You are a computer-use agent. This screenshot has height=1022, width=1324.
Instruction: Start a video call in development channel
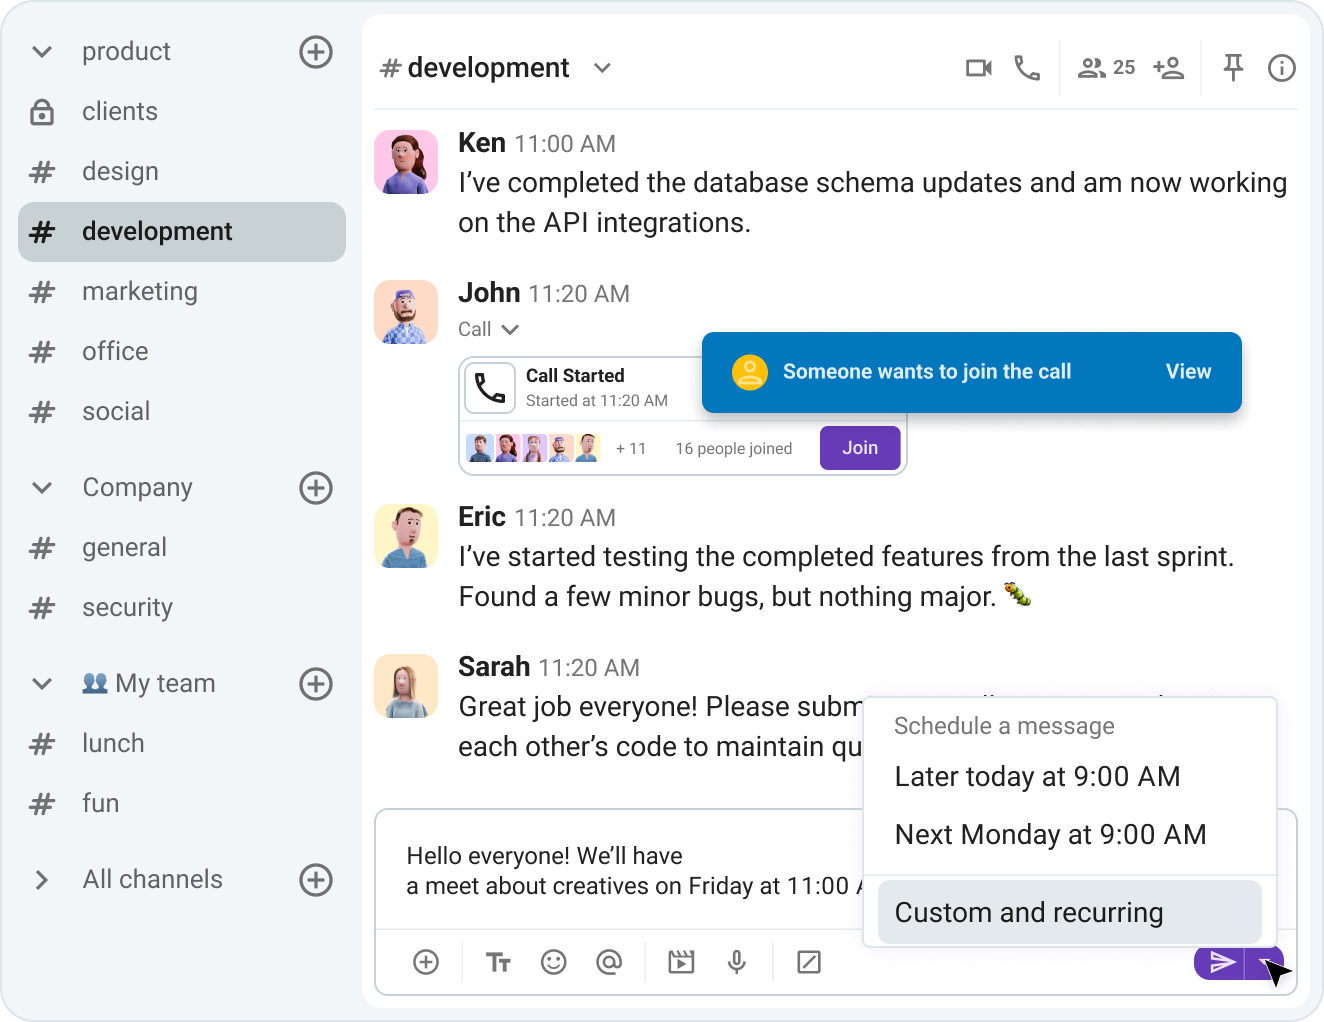point(978,67)
